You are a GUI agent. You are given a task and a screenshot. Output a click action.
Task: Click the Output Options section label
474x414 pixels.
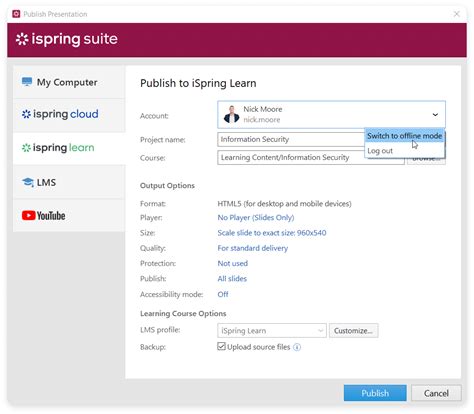tap(167, 186)
